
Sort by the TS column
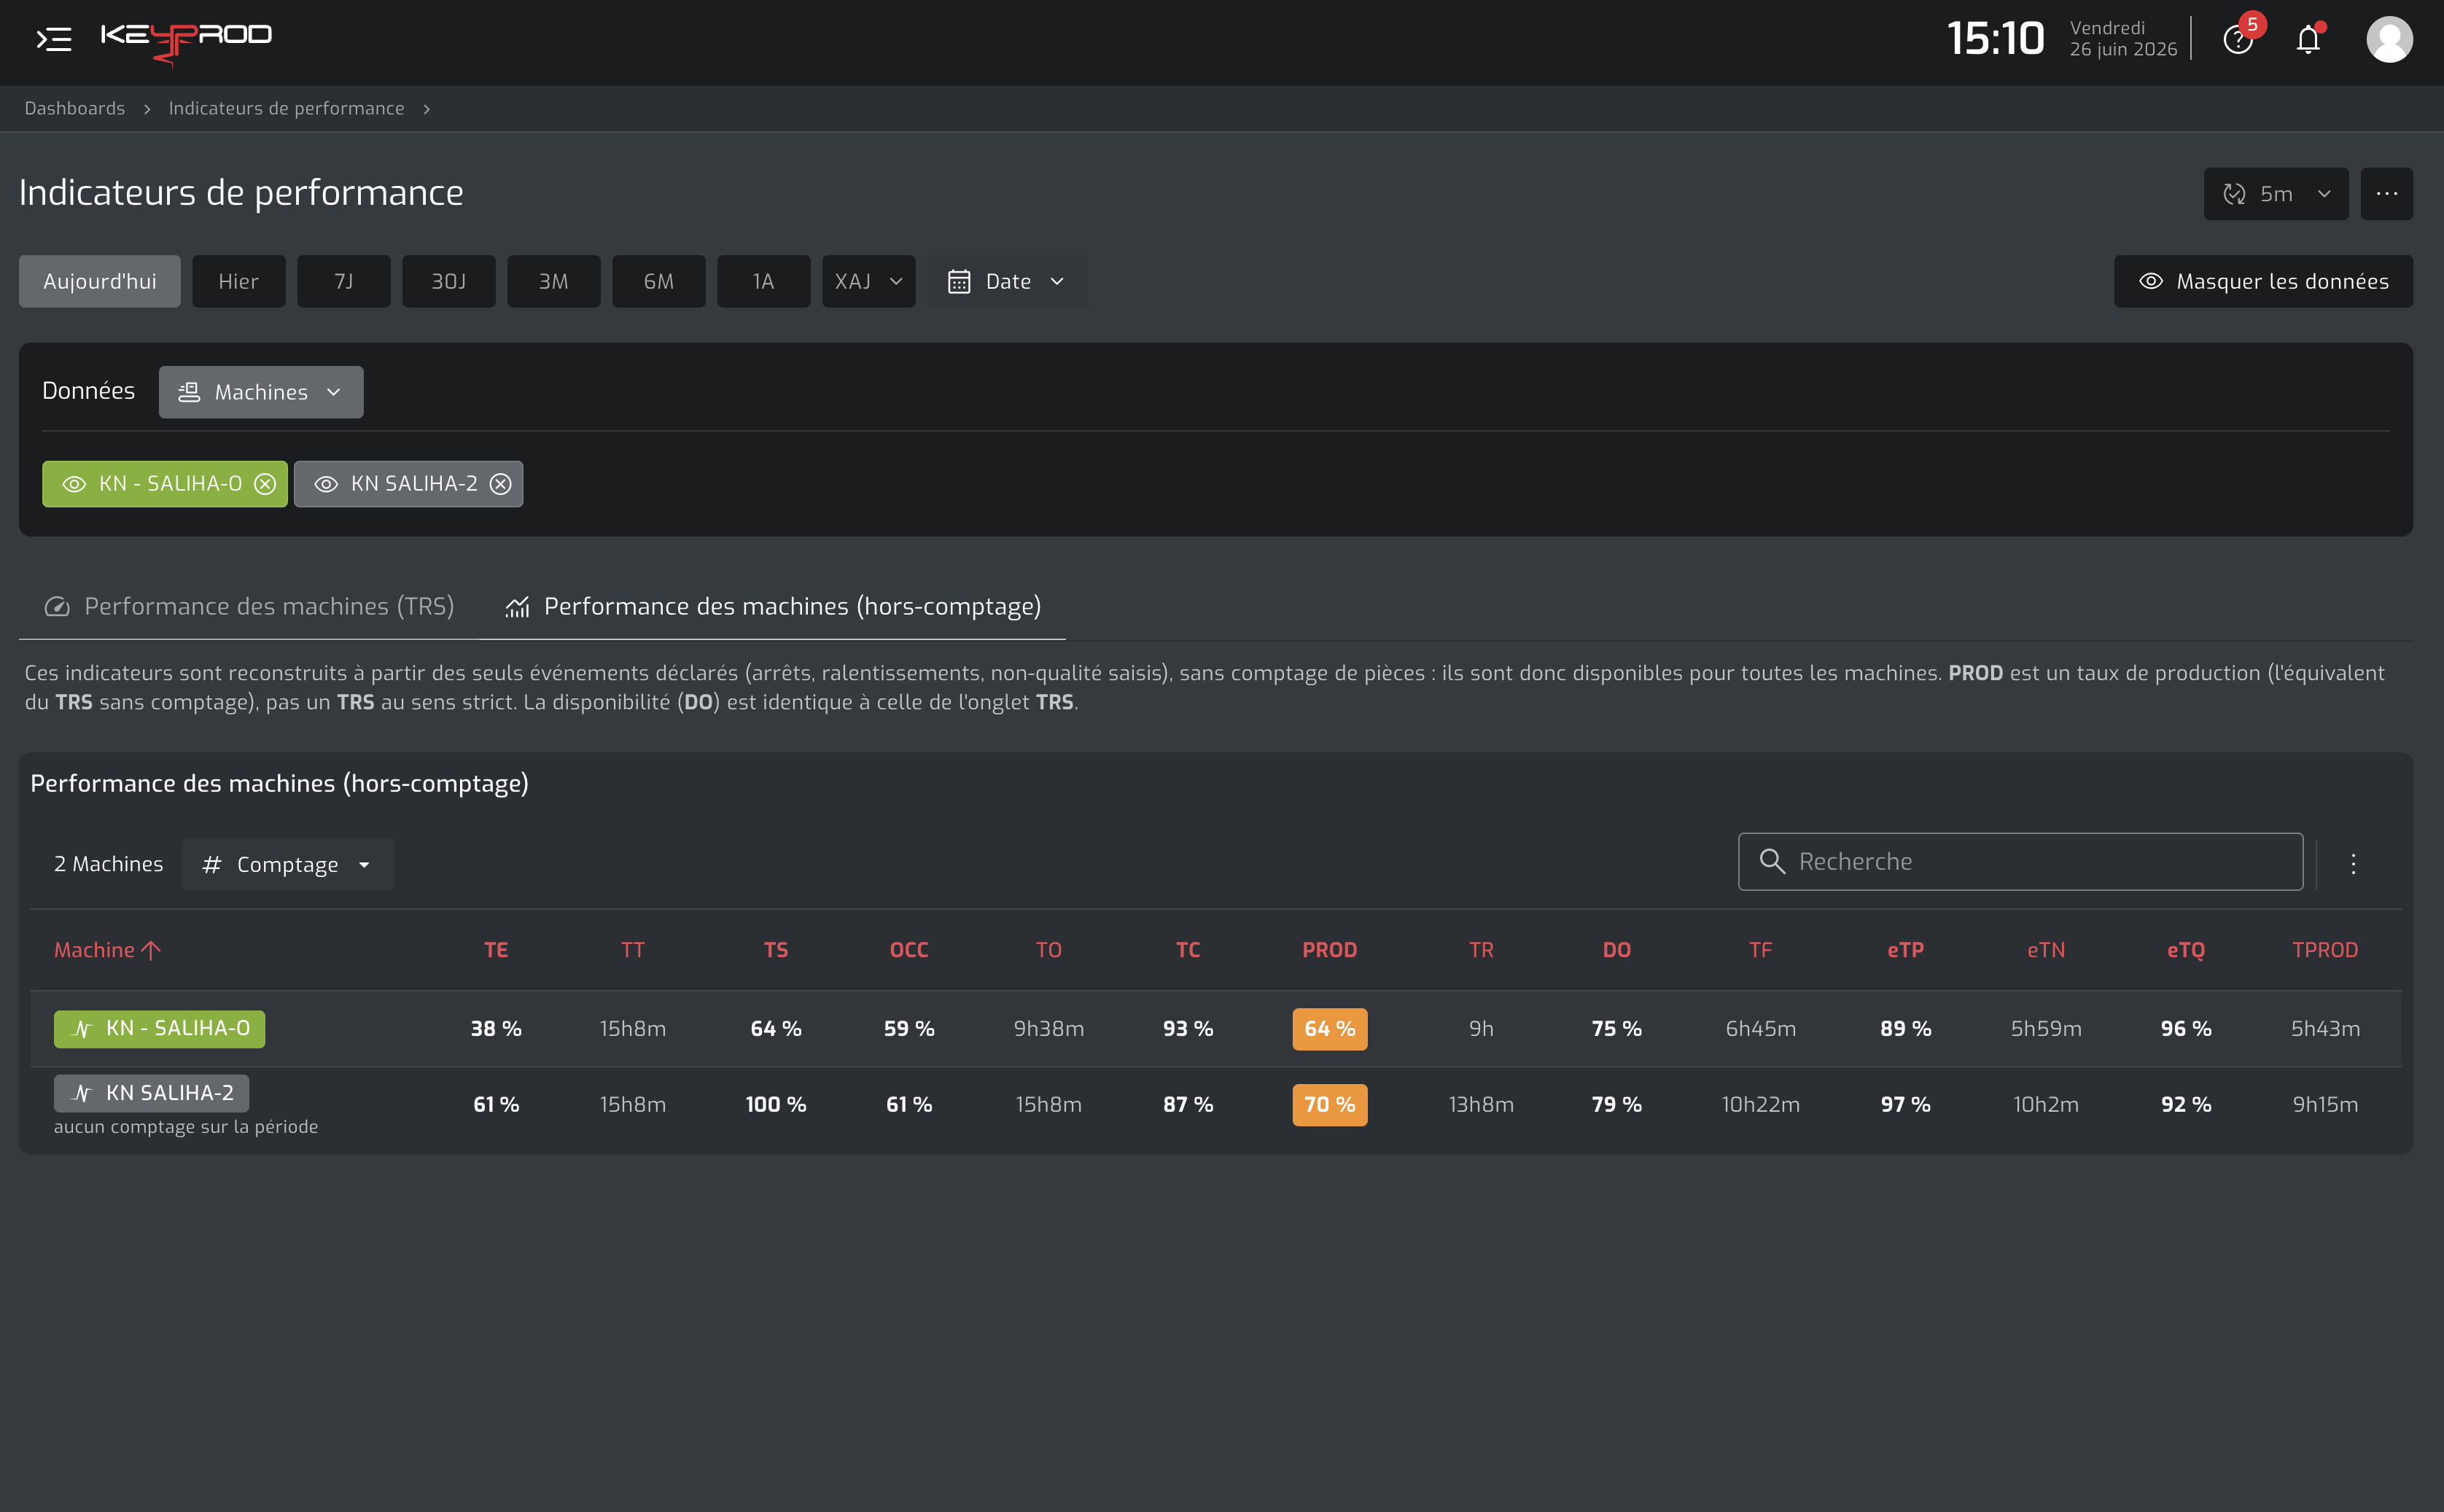click(776, 950)
